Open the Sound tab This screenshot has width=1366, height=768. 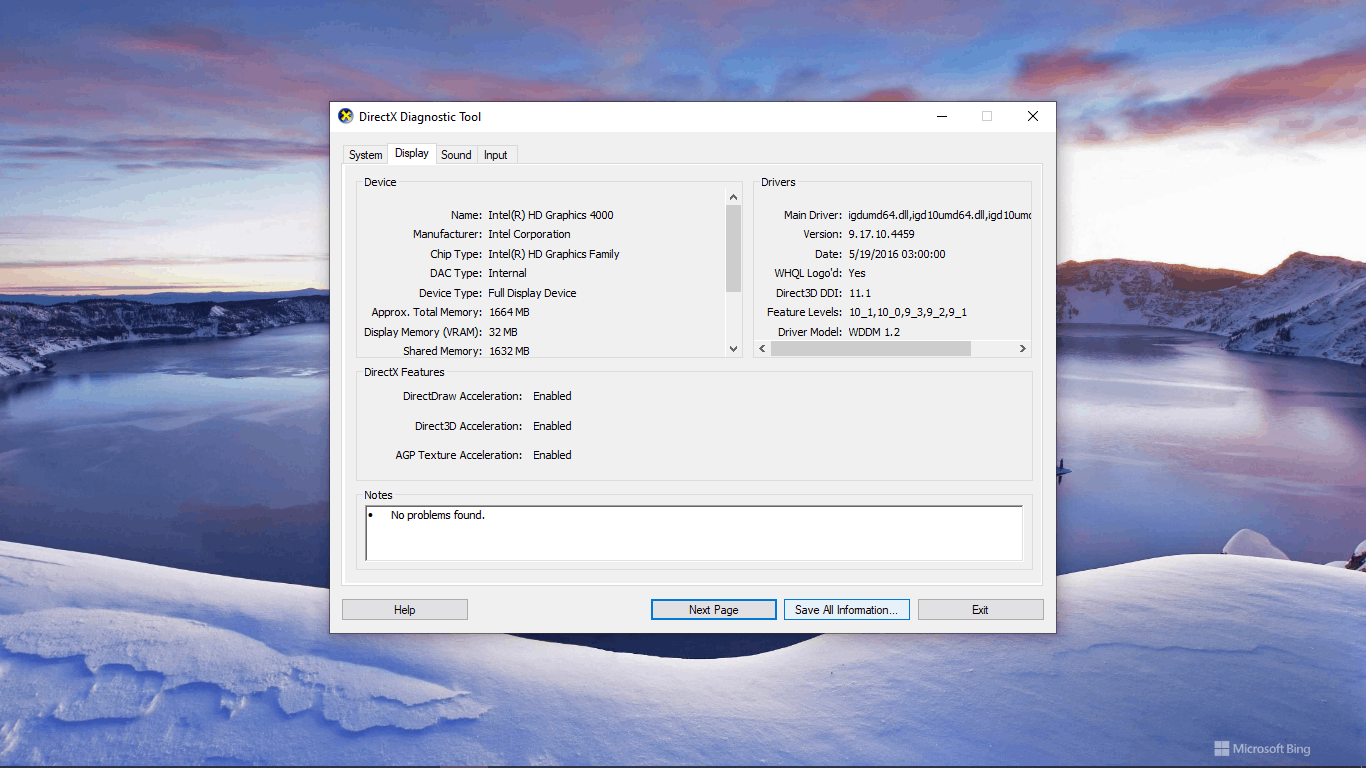click(456, 155)
